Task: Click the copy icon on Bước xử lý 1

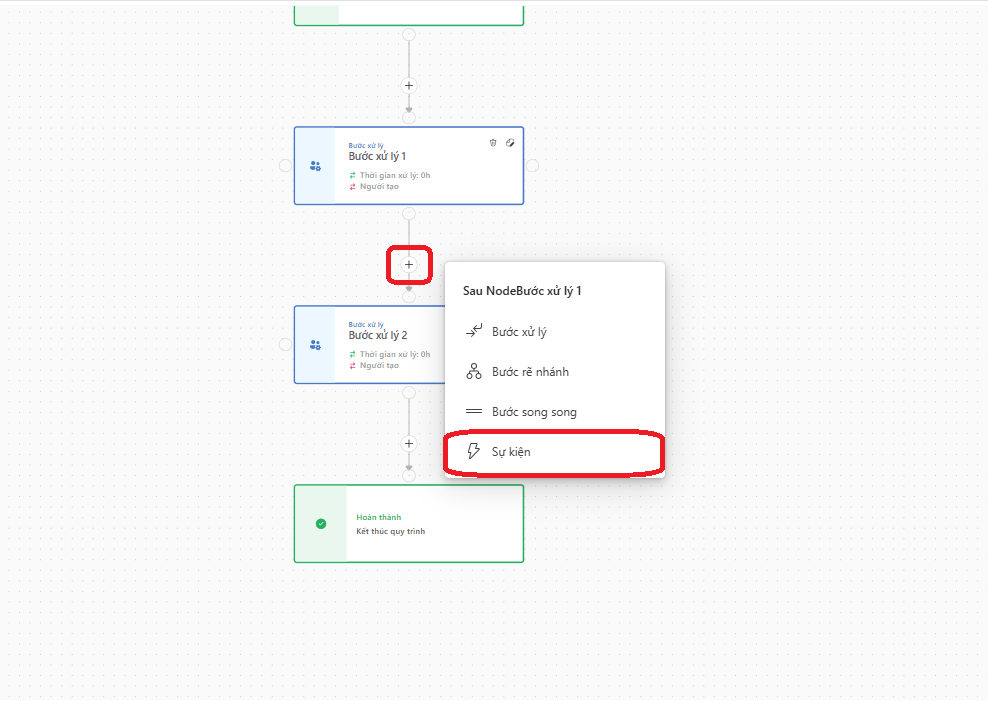Action: pos(510,143)
